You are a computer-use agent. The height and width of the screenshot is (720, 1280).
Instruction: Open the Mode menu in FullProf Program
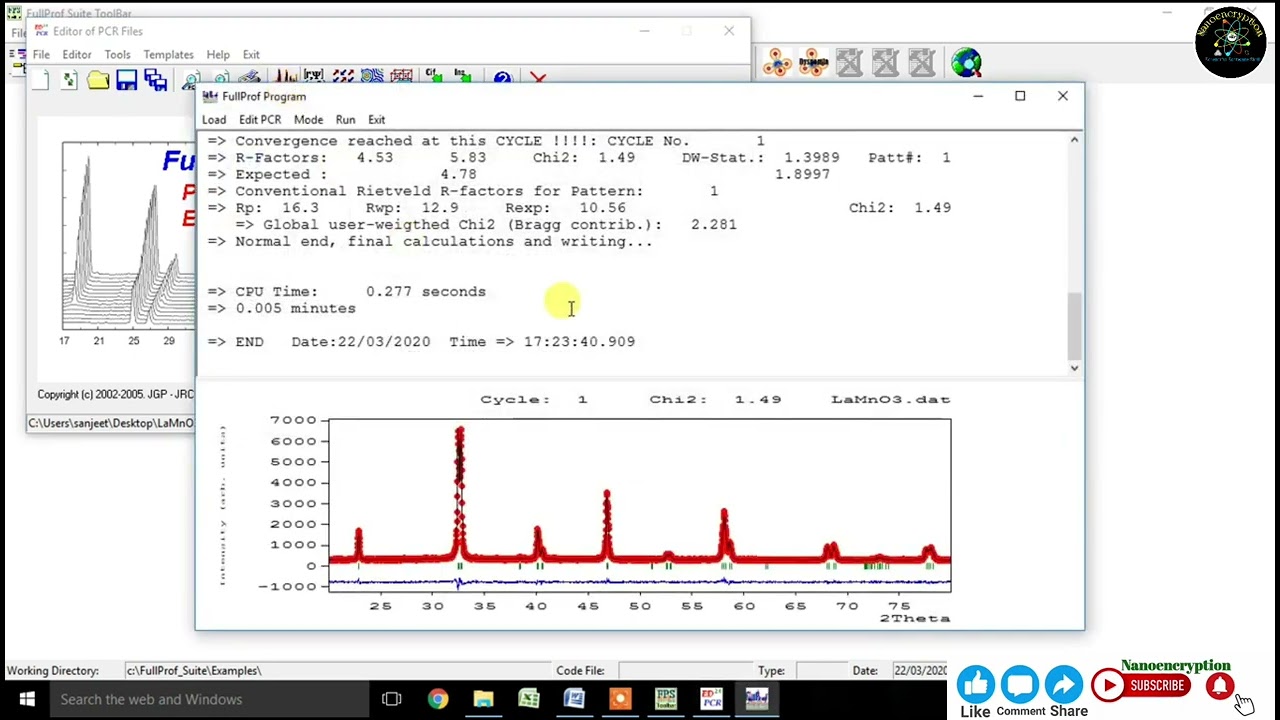tap(308, 120)
